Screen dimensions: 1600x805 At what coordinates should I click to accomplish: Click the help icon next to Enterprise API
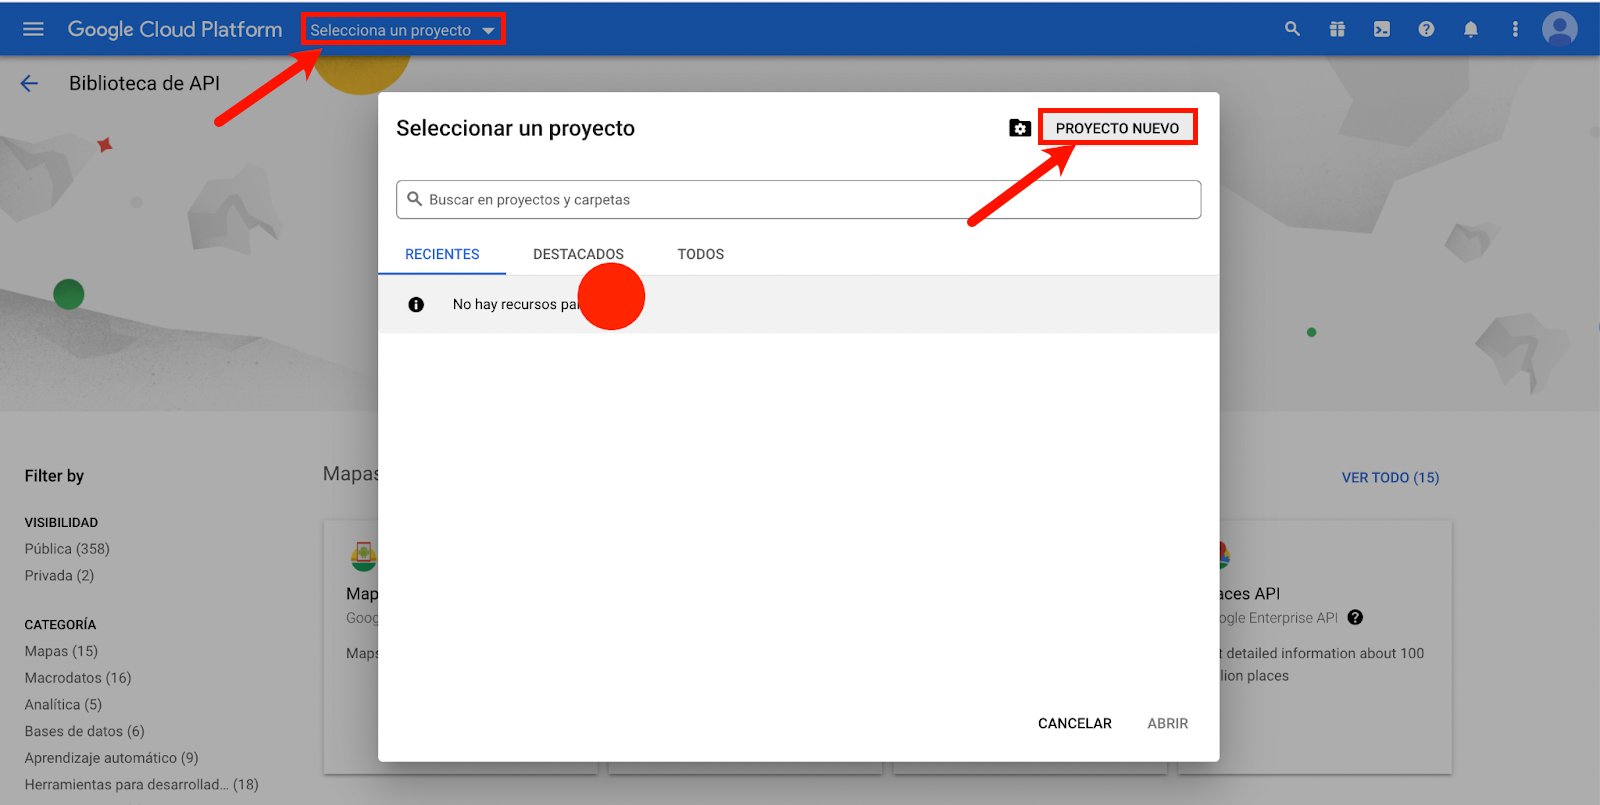1355,618
